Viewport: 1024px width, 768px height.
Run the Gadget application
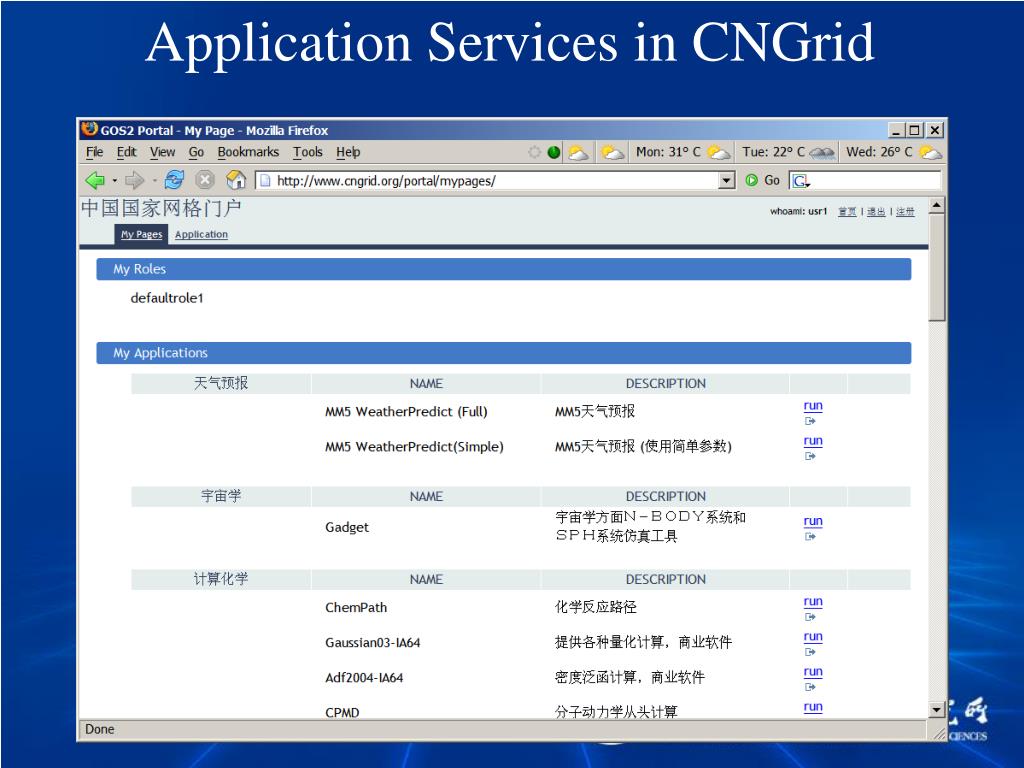(813, 521)
